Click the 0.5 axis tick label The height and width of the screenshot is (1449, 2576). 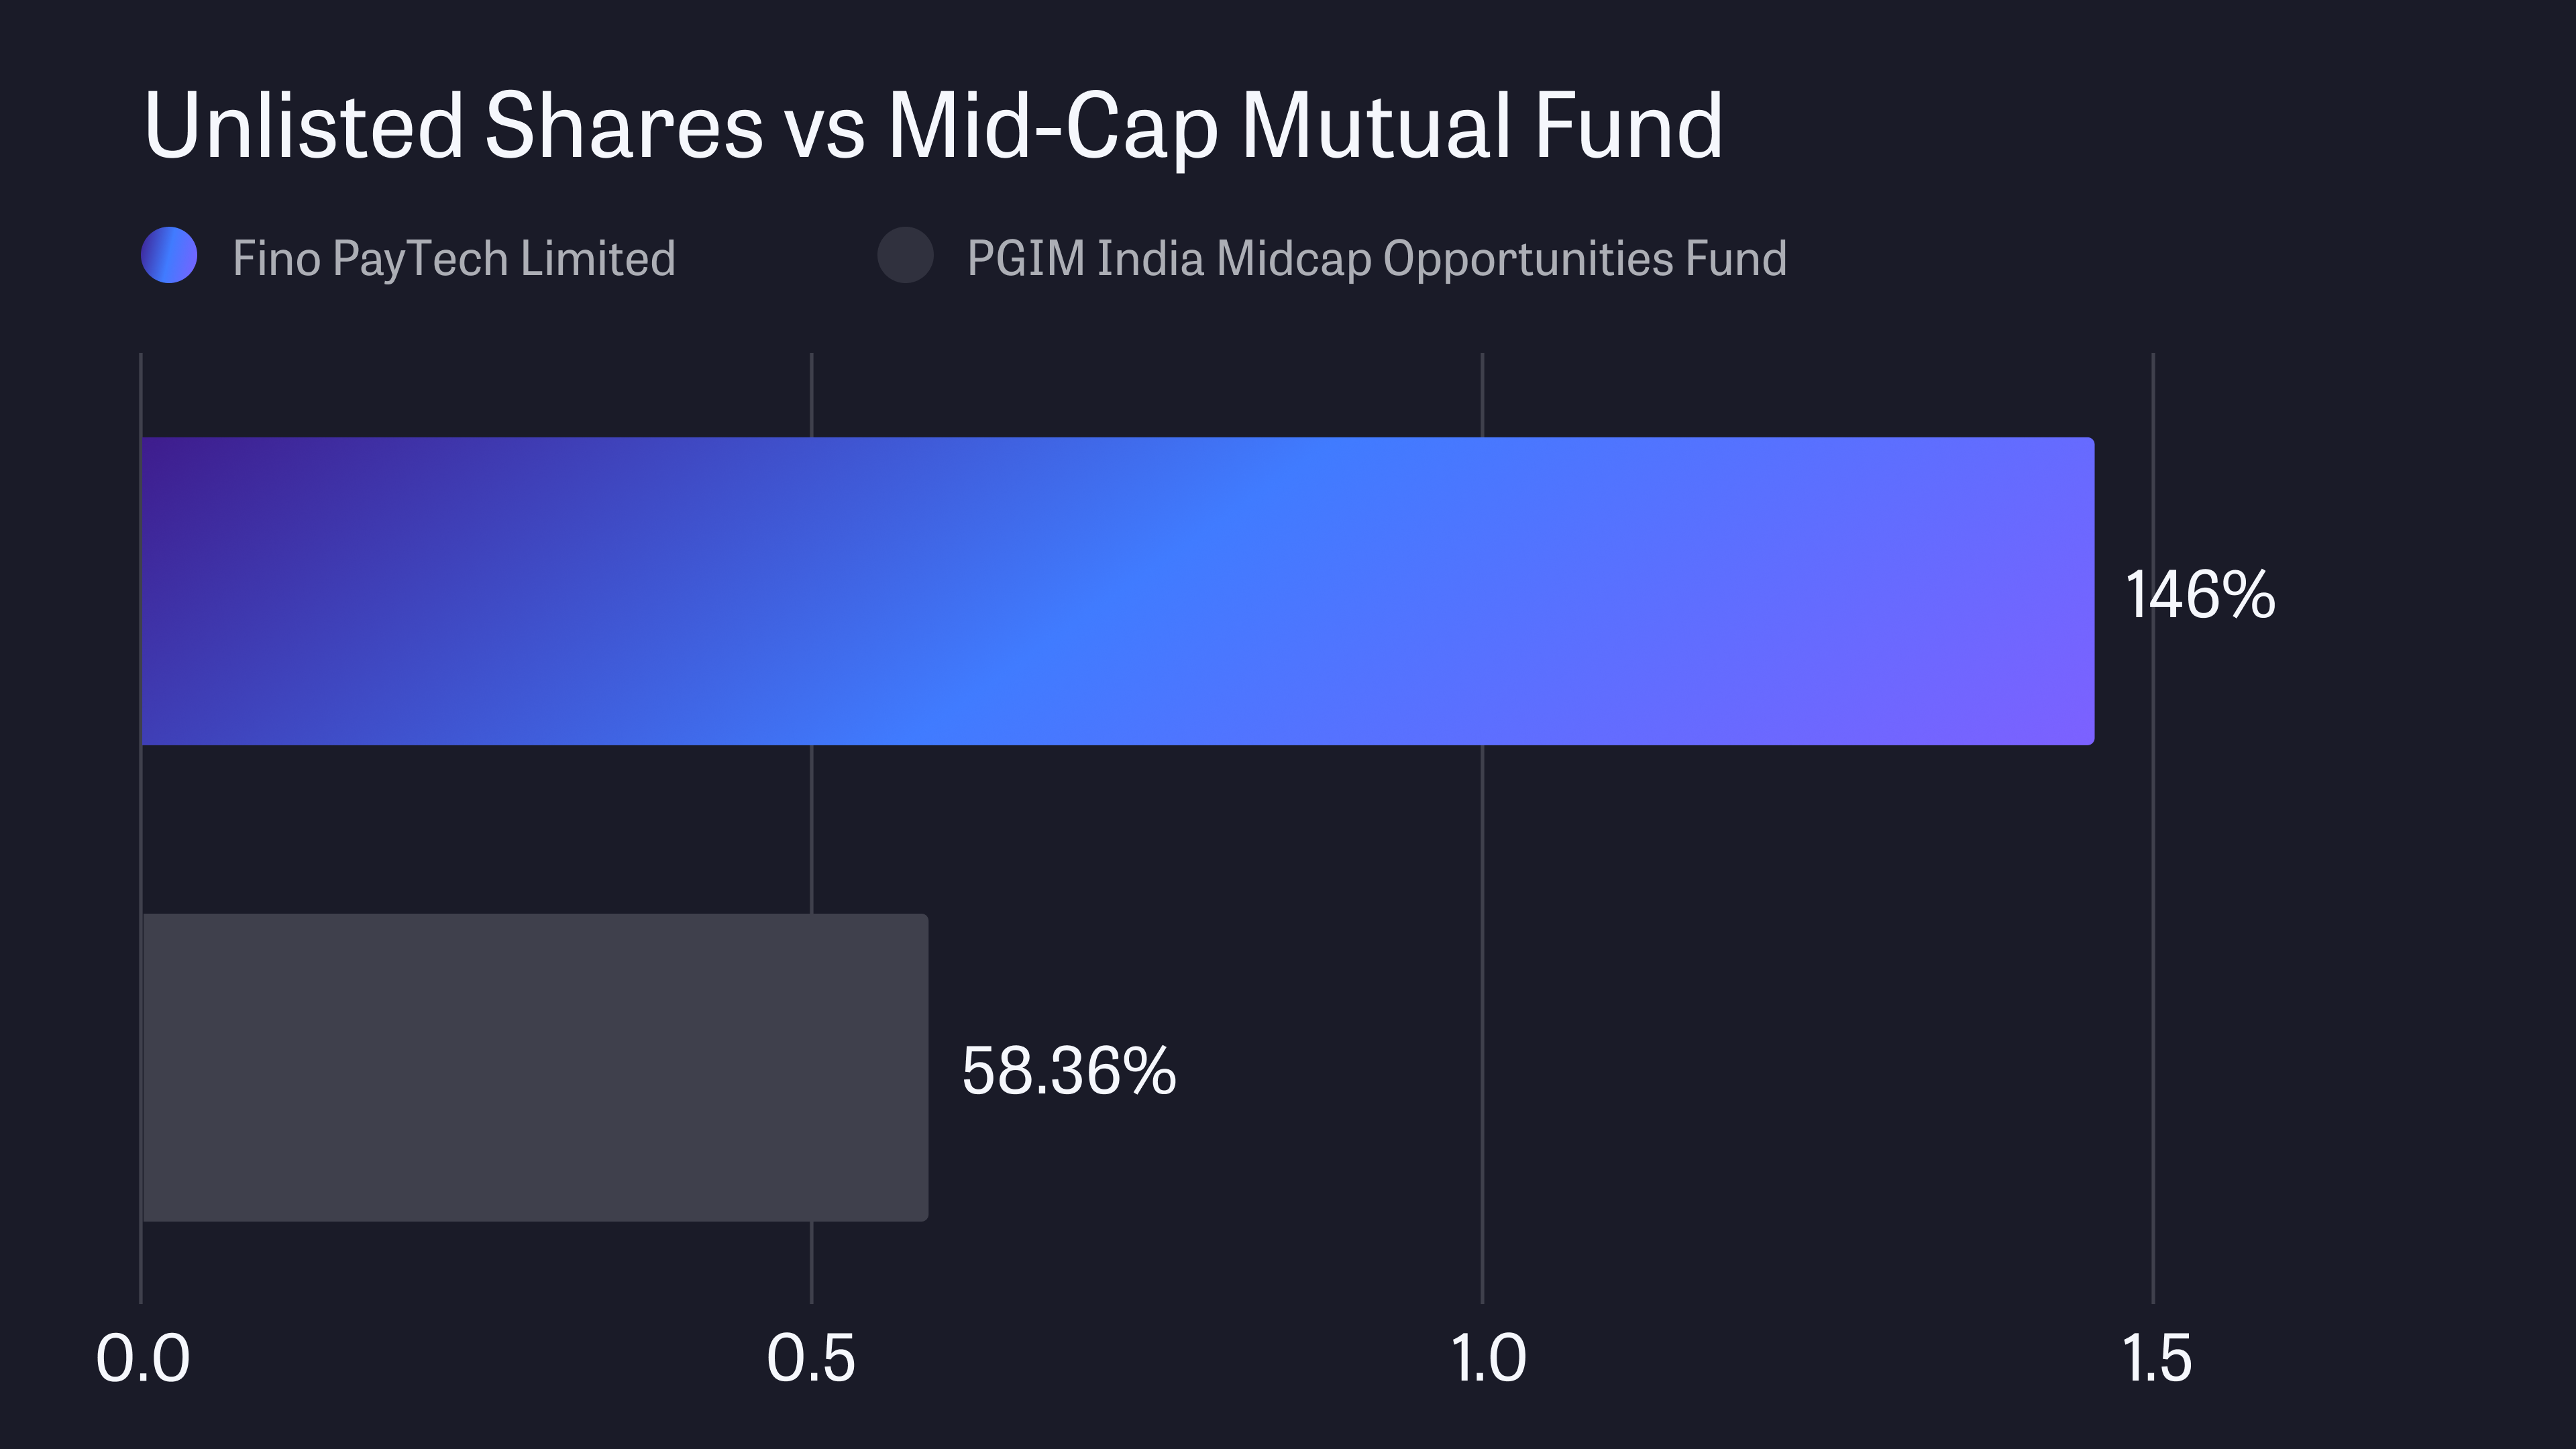811,1359
